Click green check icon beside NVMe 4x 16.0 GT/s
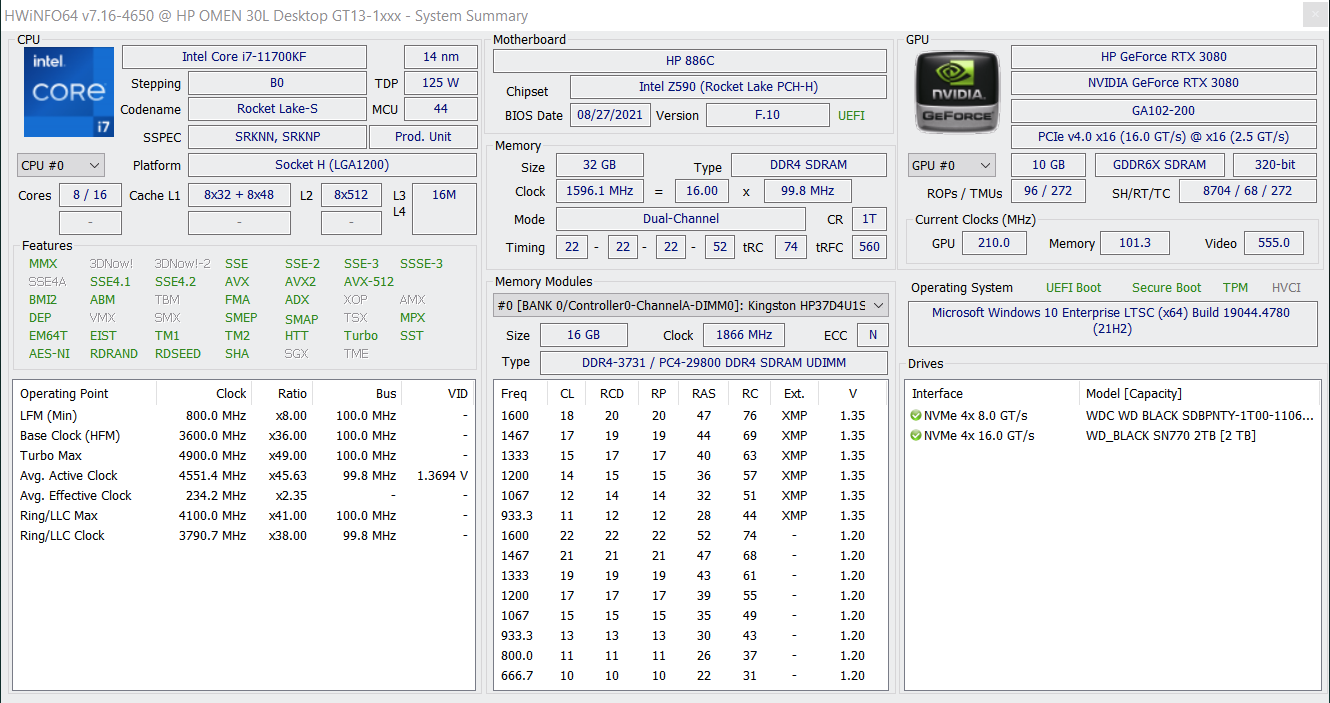The width and height of the screenshot is (1330, 703). tap(916, 435)
